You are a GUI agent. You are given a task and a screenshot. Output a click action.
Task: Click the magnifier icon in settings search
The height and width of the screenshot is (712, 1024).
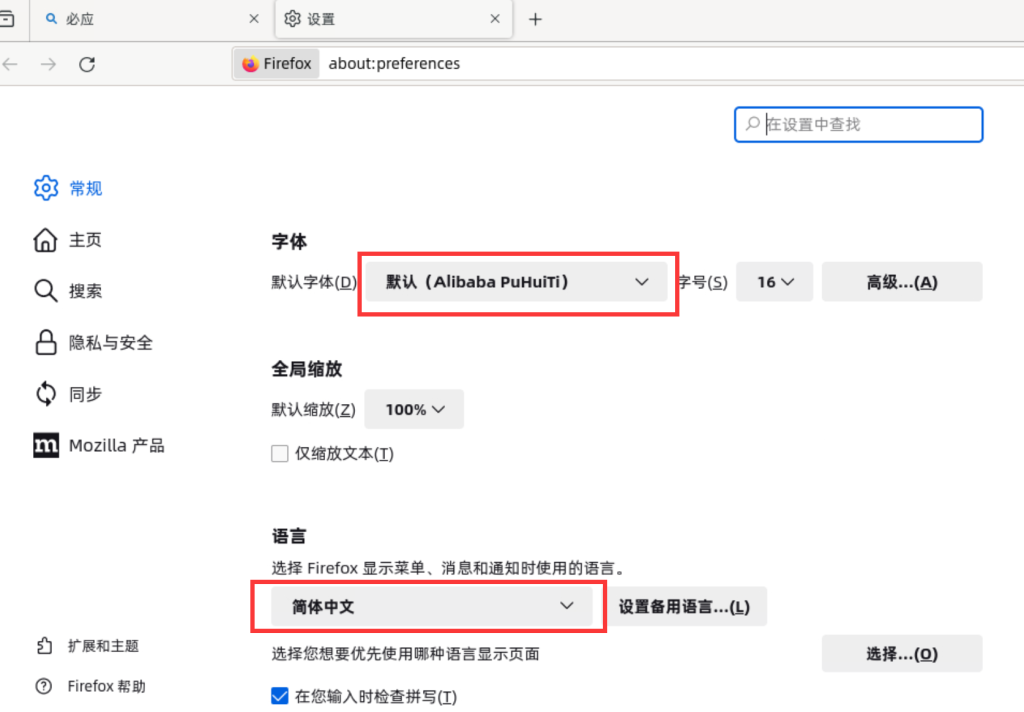click(752, 123)
